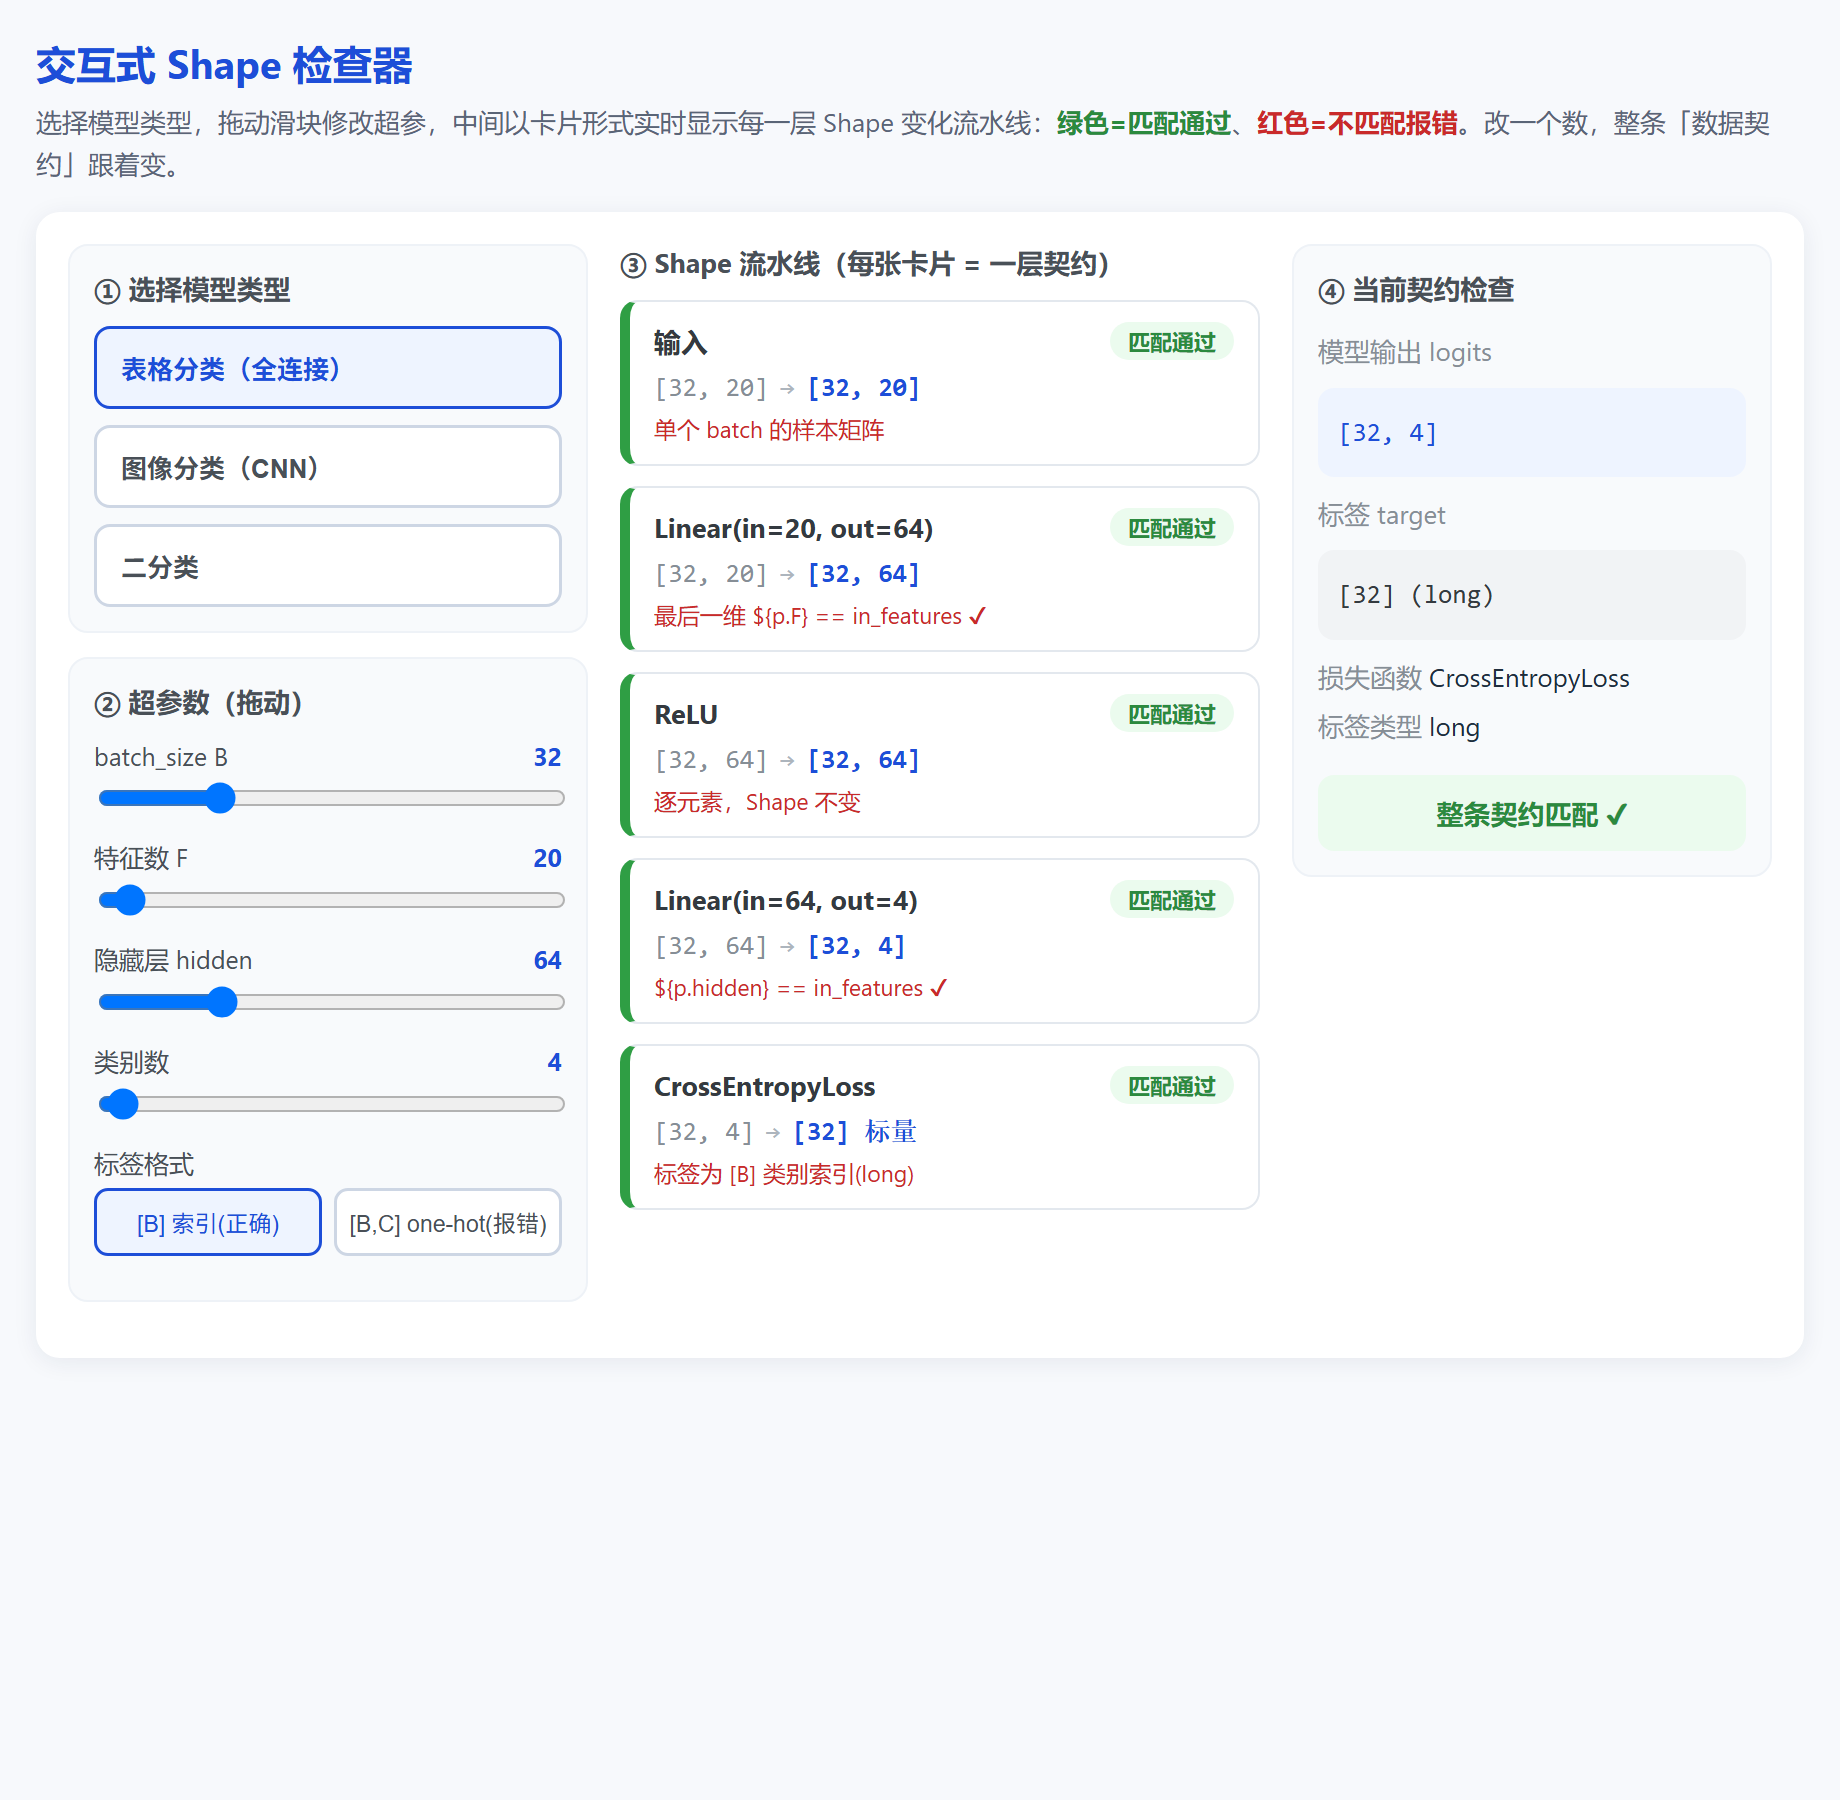1840x1800 pixels.
Task: Click the ② 超参数（拖动） heading
Action: tap(199, 703)
